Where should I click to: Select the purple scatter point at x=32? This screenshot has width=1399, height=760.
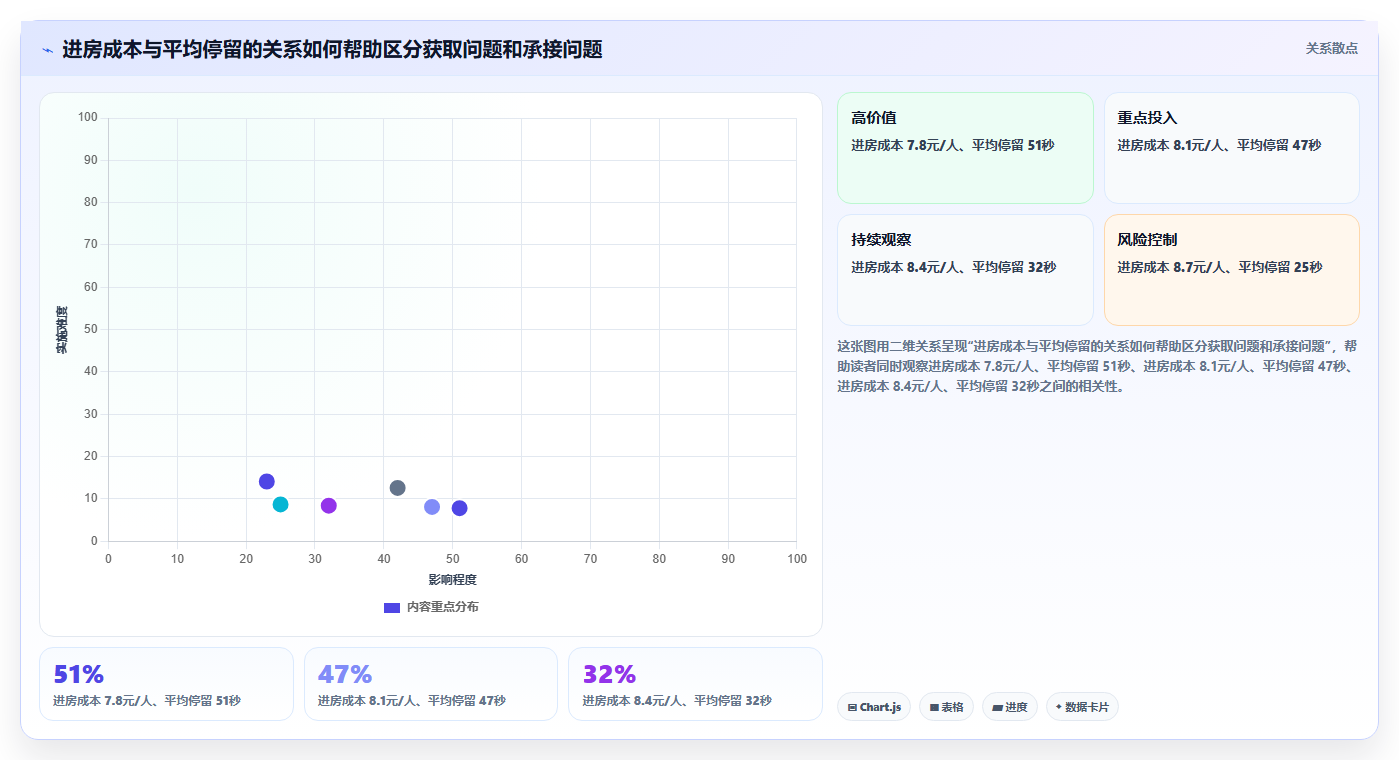pyautogui.click(x=329, y=506)
